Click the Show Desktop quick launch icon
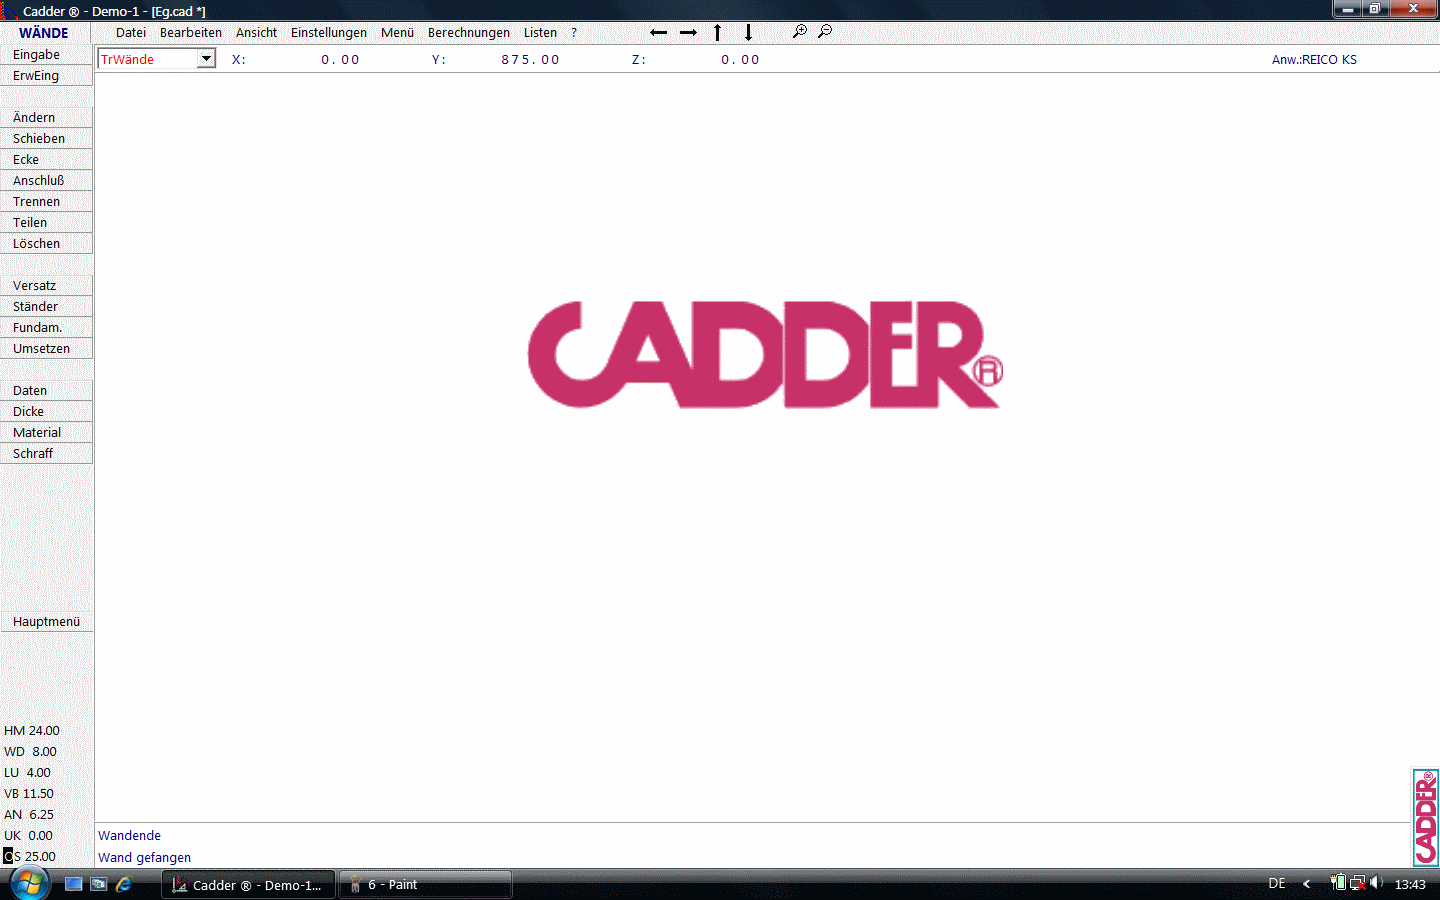The width and height of the screenshot is (1440, 900). (x=73, y=884)
